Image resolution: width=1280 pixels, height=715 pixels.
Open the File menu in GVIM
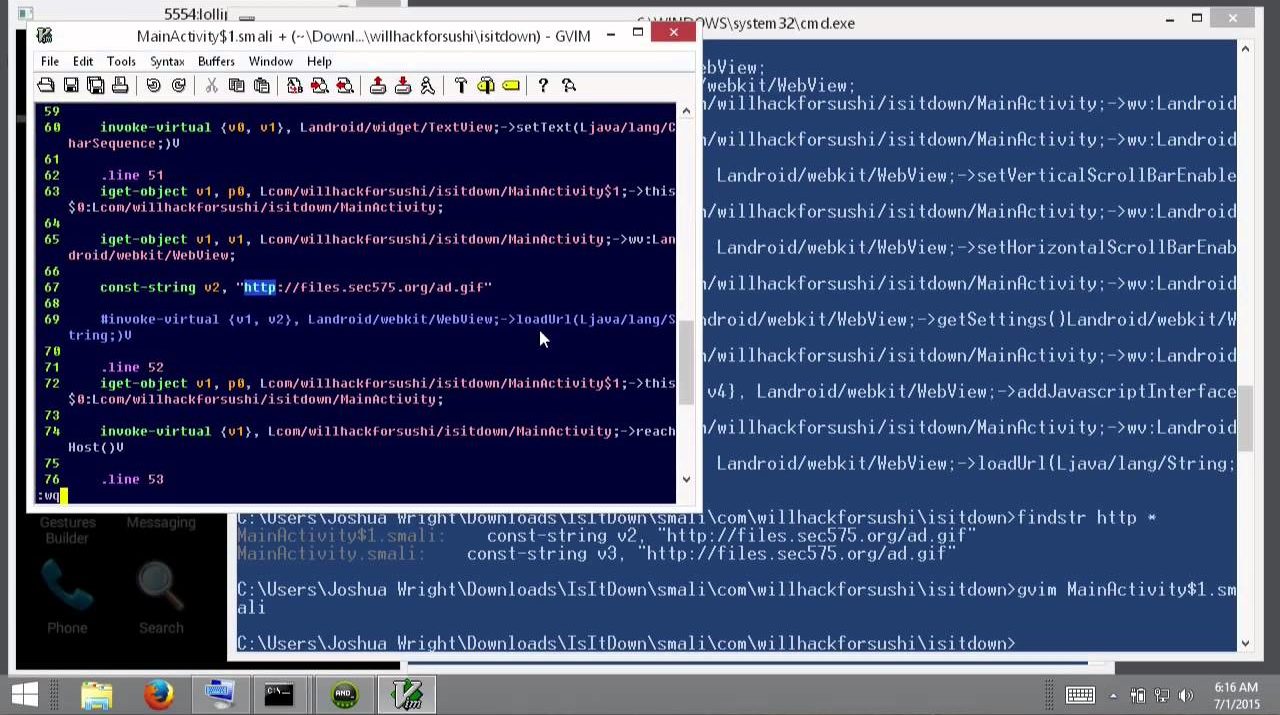coord(49,61)
